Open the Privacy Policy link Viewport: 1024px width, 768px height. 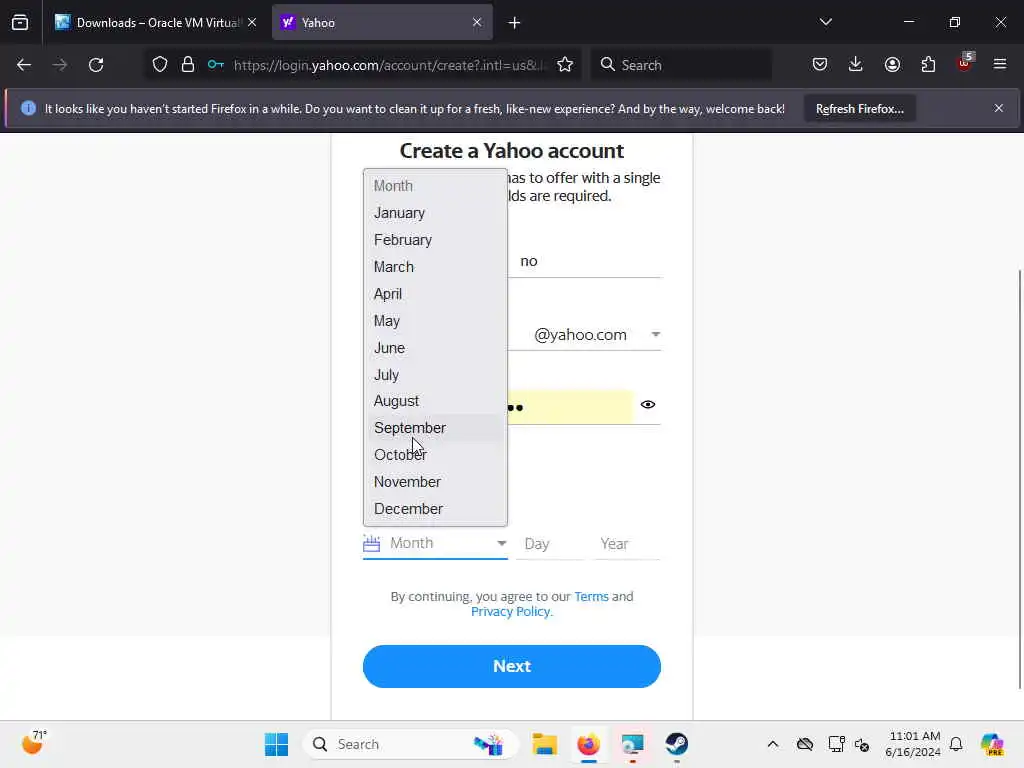coord(511,611)
